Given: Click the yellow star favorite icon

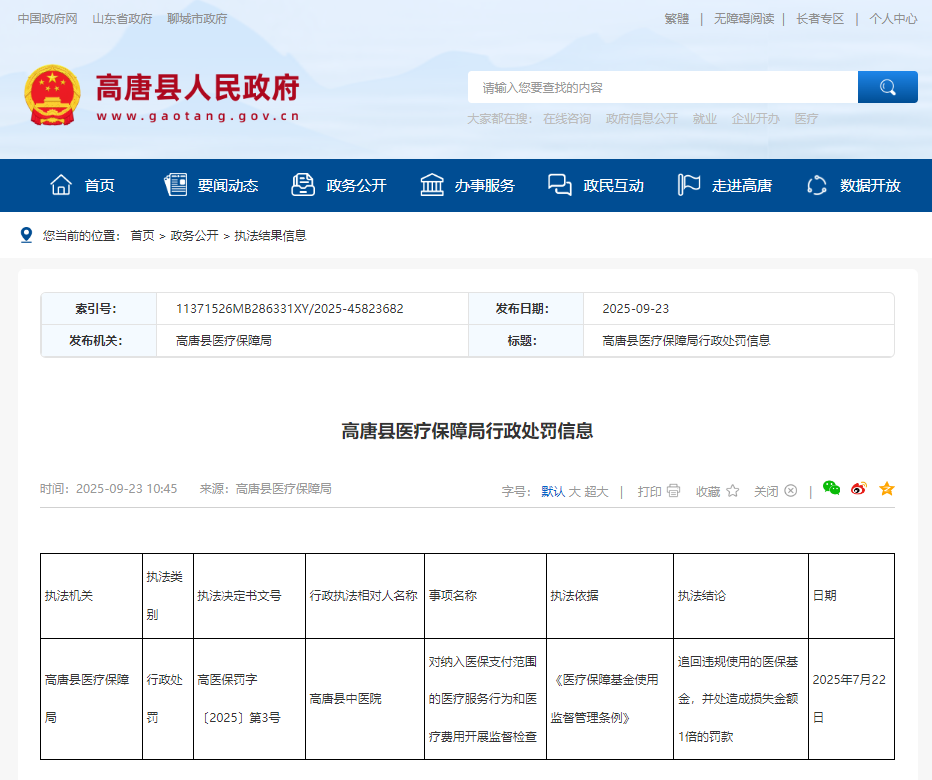Looking at the screenshot, I should [886, 489].
